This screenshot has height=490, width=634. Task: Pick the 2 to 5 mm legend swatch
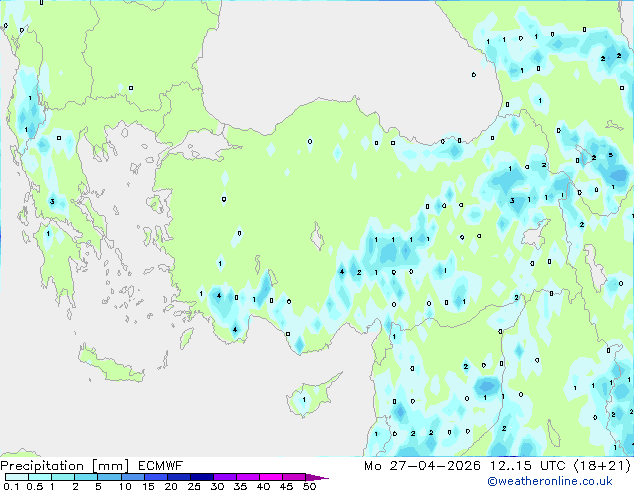click(86, 477)
